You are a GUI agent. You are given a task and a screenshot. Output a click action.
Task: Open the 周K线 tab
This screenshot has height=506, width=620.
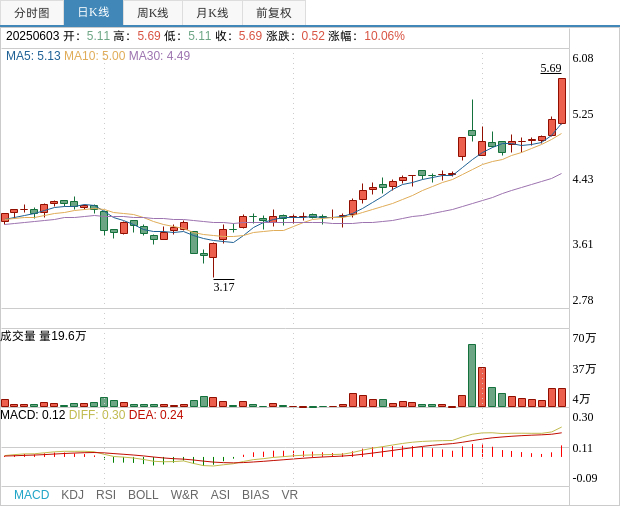pyautogui.click(x=153, y=13)
